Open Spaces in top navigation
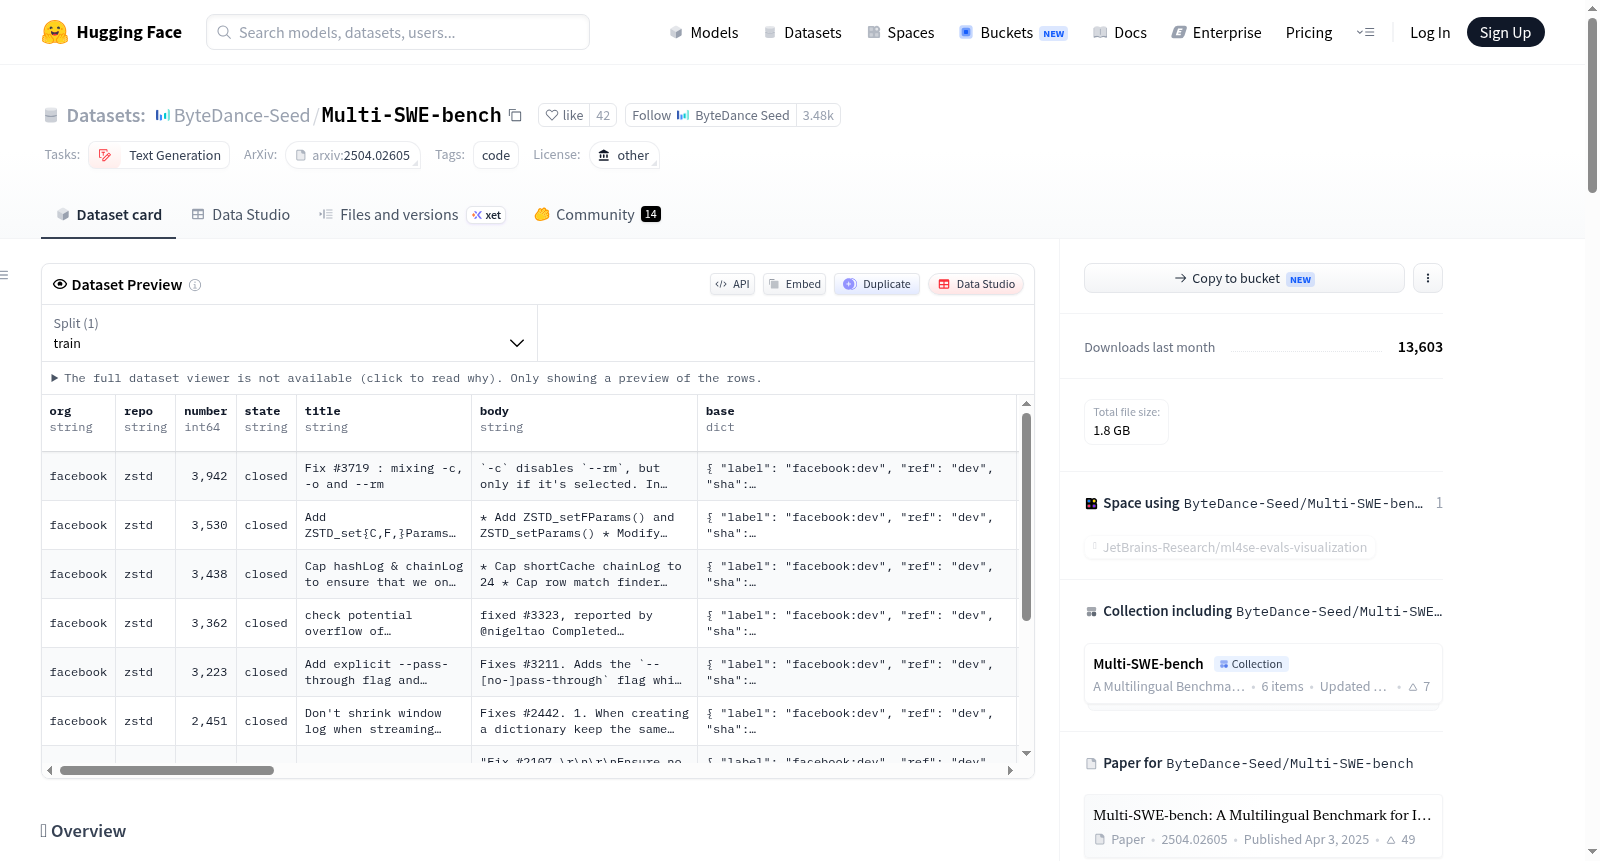This screenshot has width=1600, height=861. tap(900, 32)
